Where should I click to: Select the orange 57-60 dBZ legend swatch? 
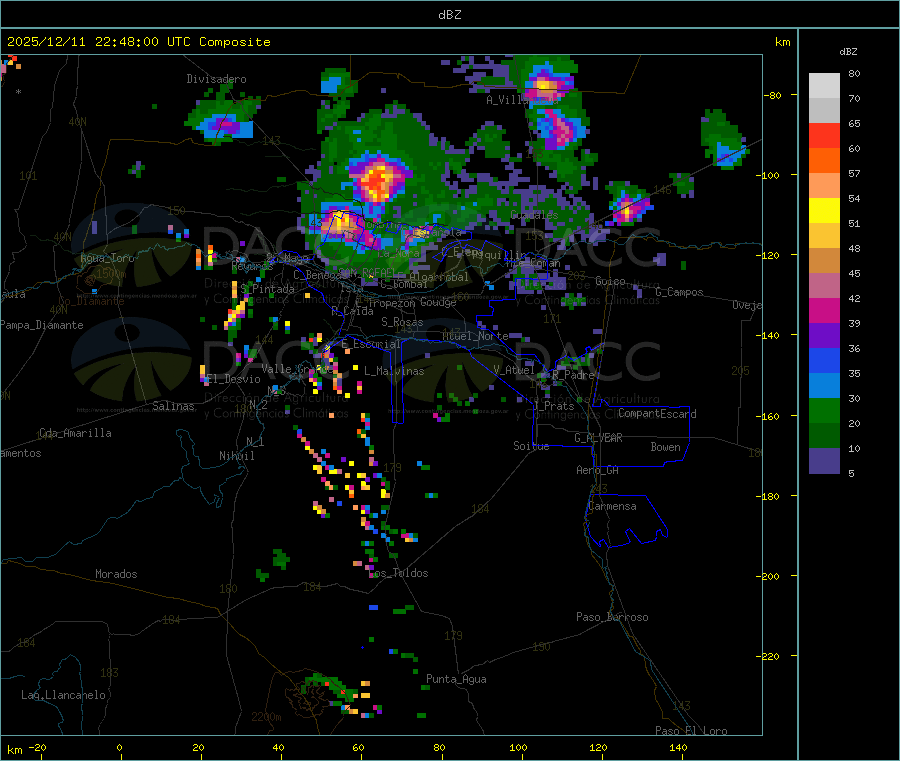824,161
